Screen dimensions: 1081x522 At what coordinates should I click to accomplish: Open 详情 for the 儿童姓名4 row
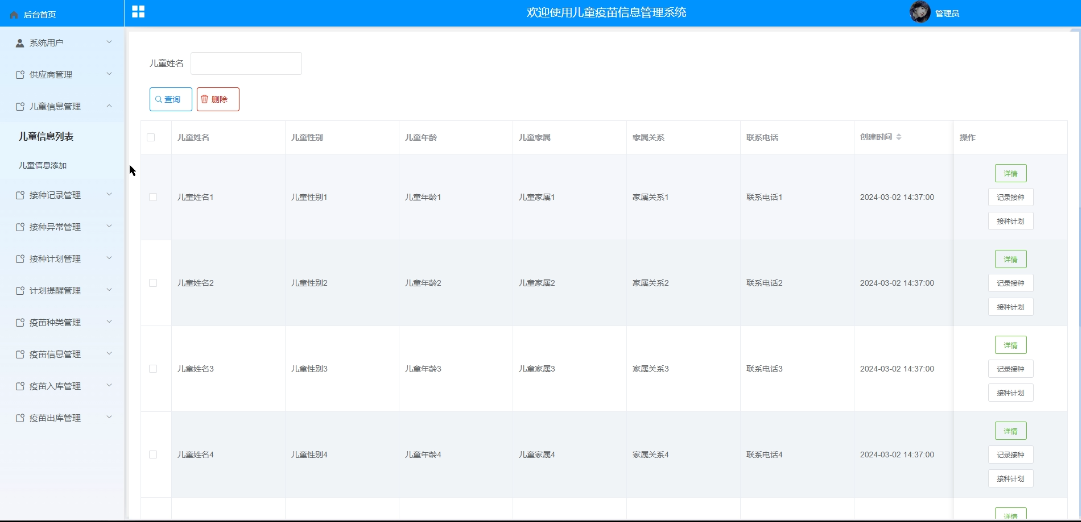click(1011, 431)
